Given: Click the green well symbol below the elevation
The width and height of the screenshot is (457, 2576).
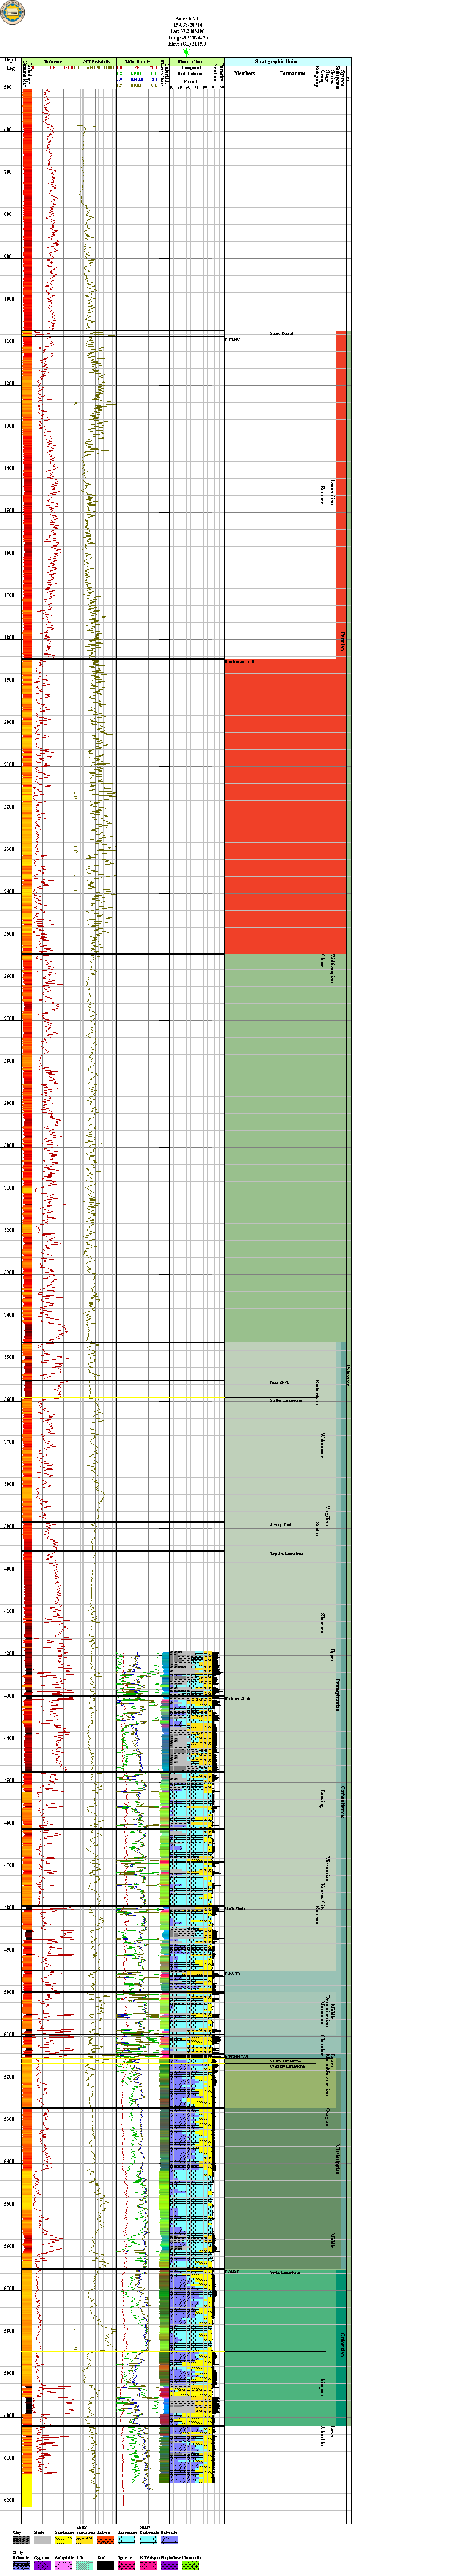Looking at the screenshot, I should pos(187,52).
